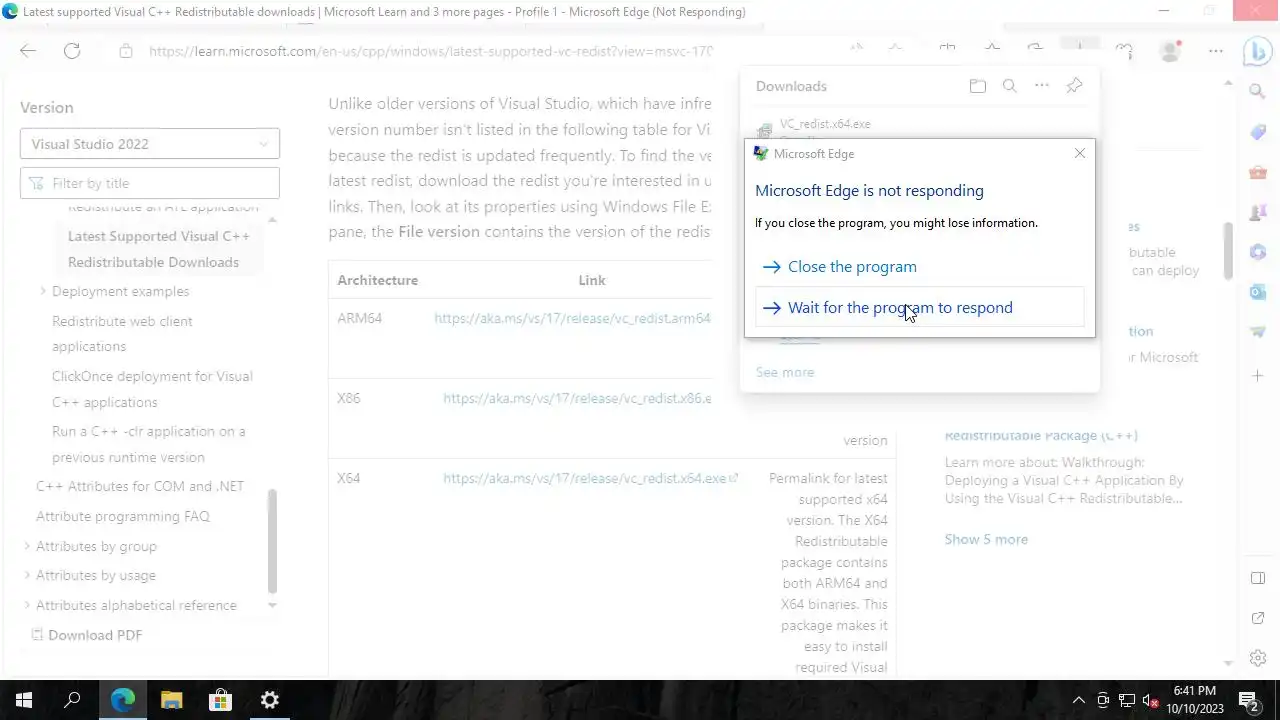Dismiss the Microsoft Edge not responding dialog
1280x720 pixels.
pyautogui.click(x=1079, y=154)
